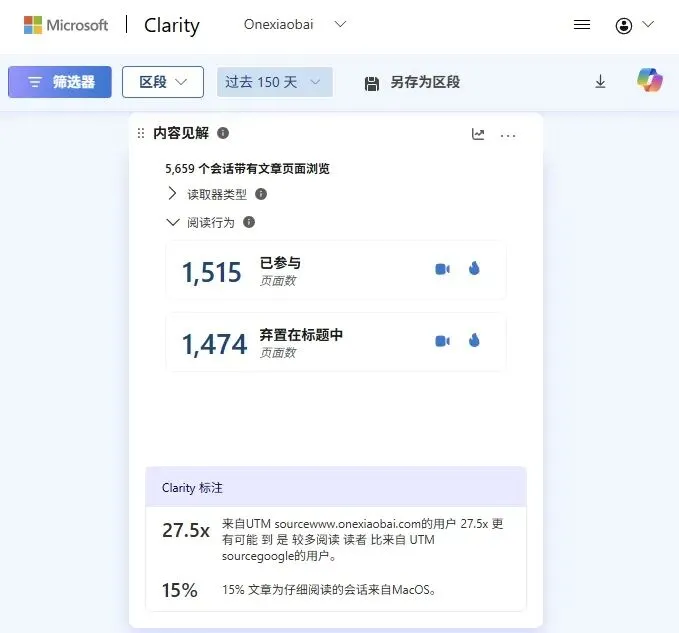View heatmaps for 已参与 pages
Screen dimensions: 679x633
click(x=474, y=268)
